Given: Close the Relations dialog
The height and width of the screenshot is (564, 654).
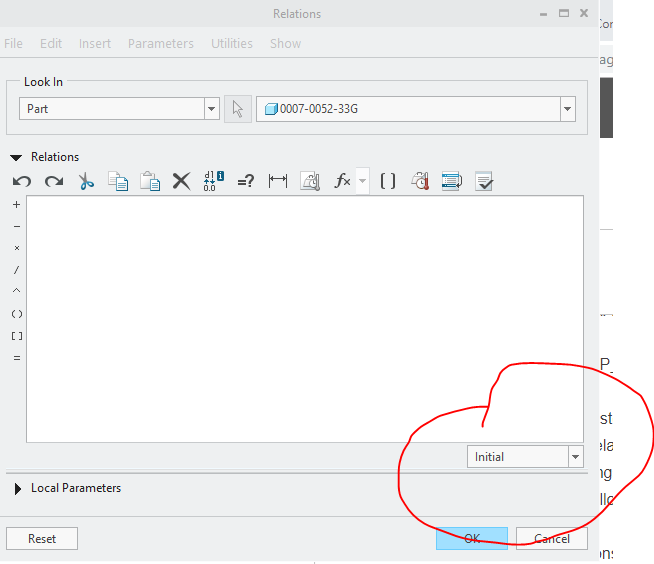Looking at the screenshot, I should click(x=584, y=13).
